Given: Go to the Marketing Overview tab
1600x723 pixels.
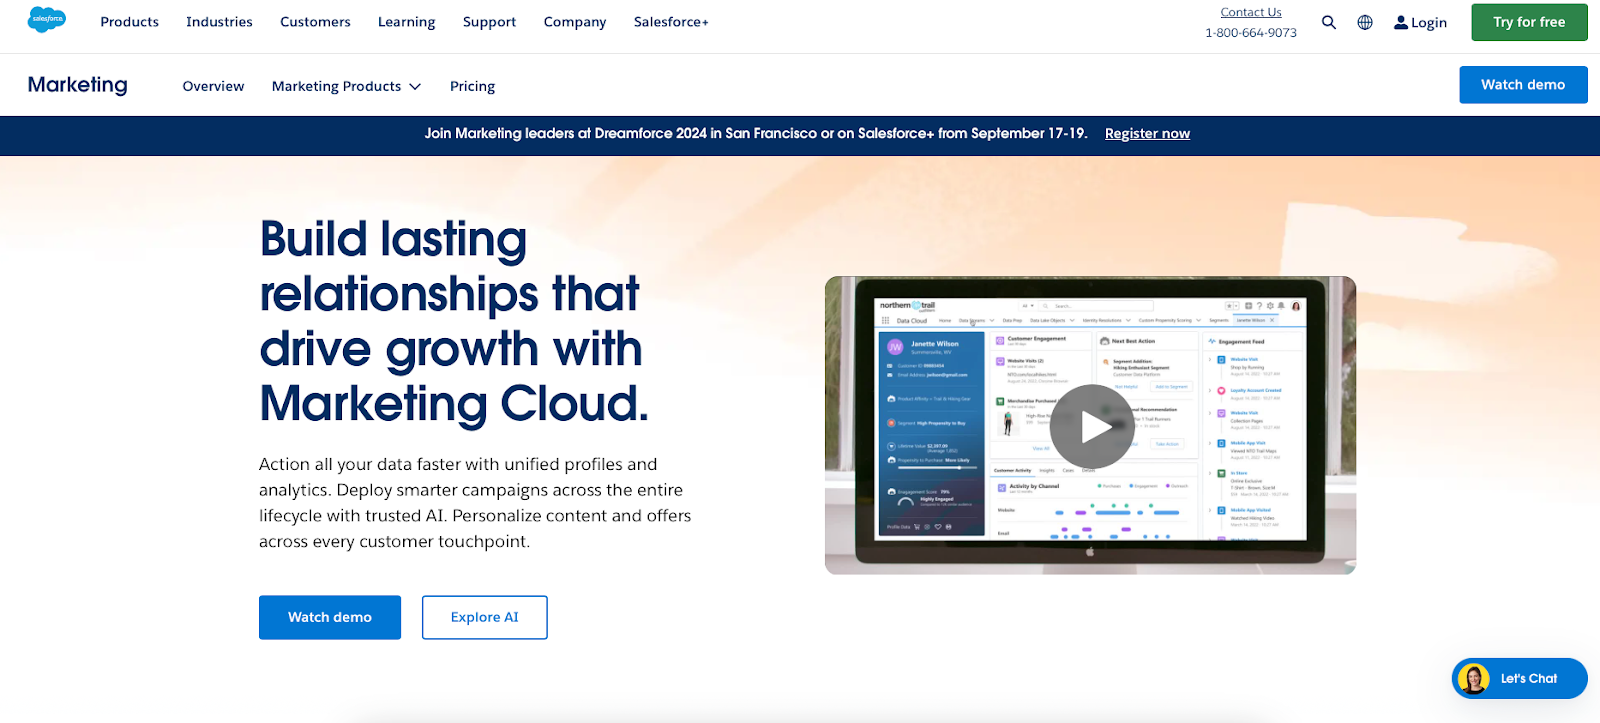Looking at the screenshot, I should tap(213, 86).
